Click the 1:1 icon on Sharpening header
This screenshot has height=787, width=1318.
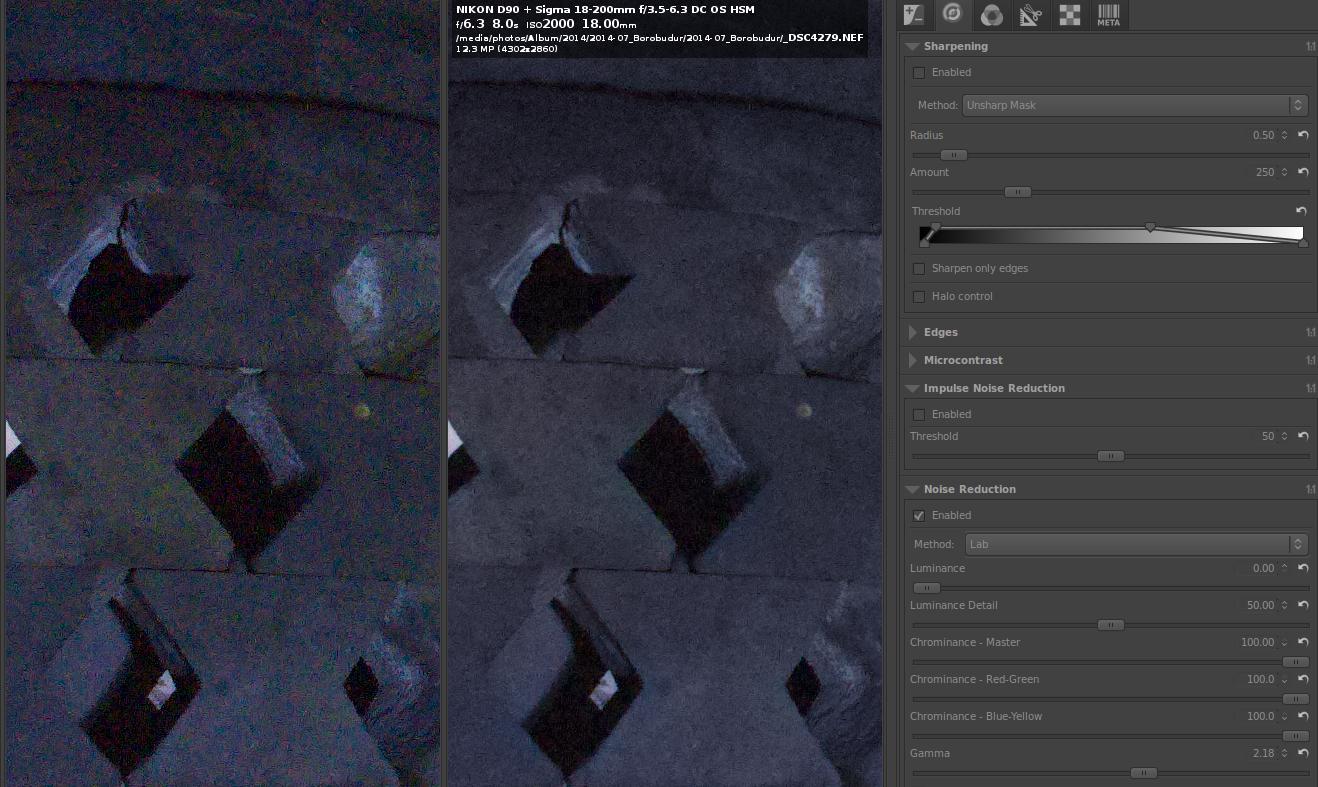[x=1310, y=47]
